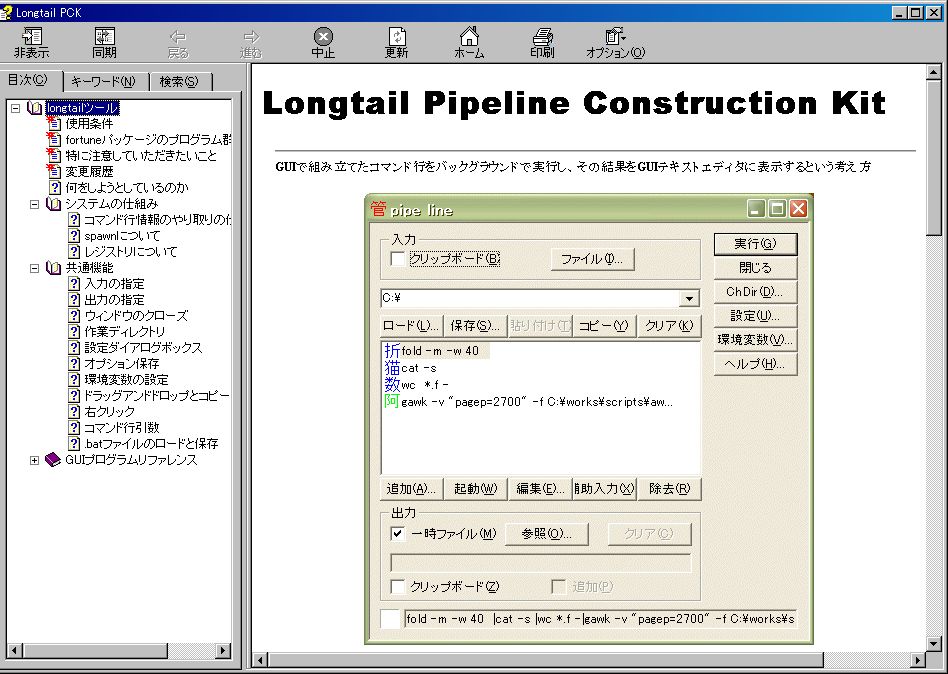This screenshot has height=674, width=948.
Task: Enable クリップボード(Z) checkbox in the 出力 group
Action: click(398, 587)
